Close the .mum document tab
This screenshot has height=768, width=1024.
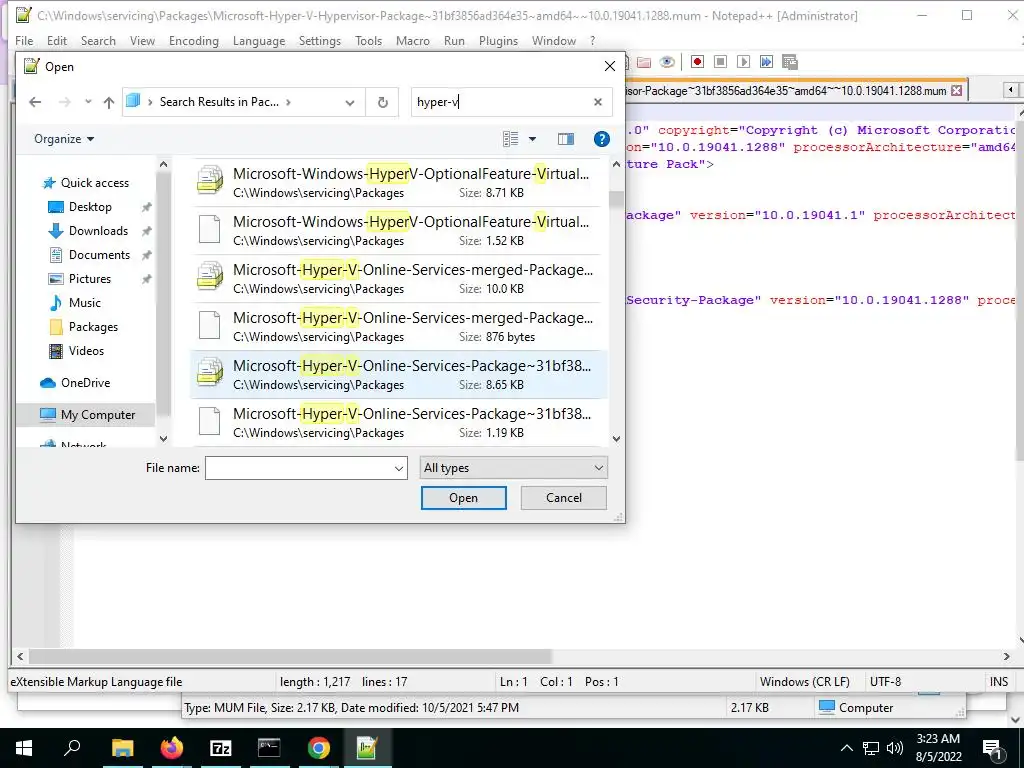point(956,91)
